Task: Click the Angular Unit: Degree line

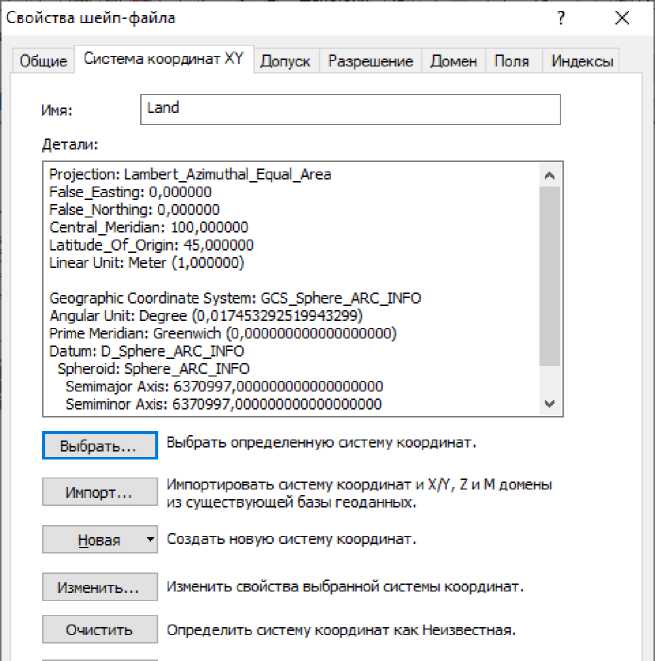Action: (206, 316)
